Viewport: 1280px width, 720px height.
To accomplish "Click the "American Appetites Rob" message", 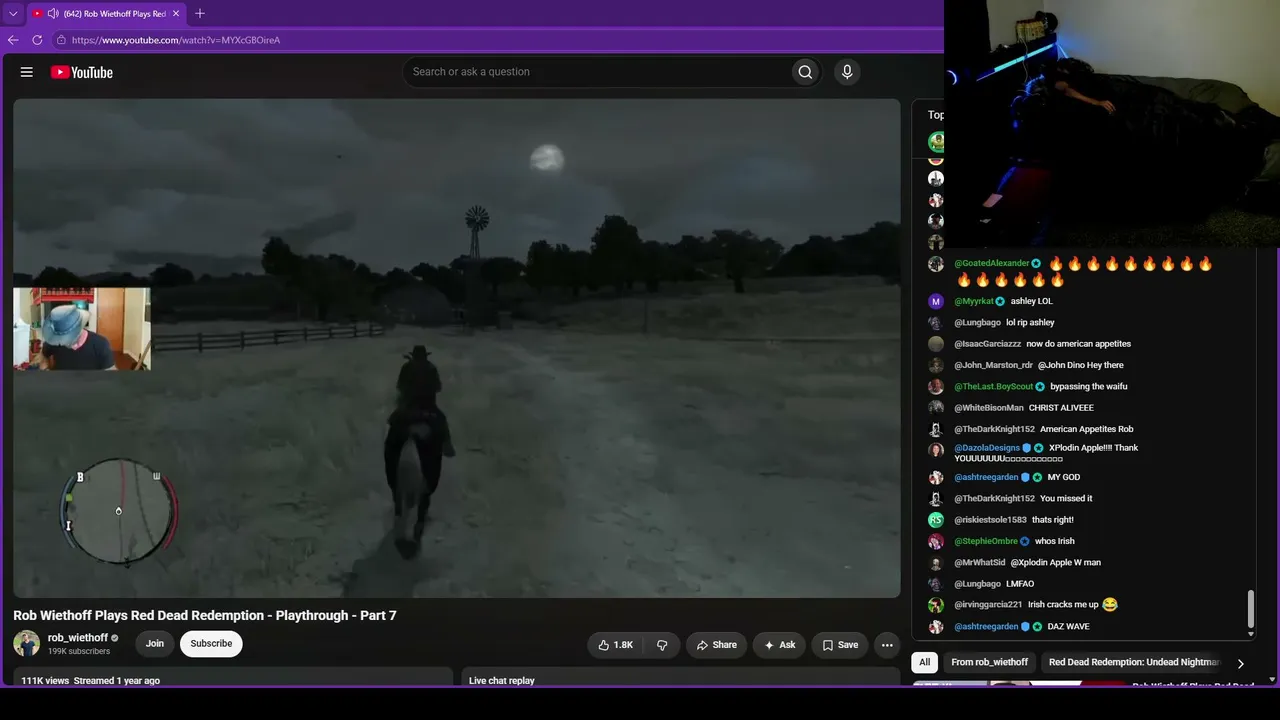I will click(x=1087, y=430).
